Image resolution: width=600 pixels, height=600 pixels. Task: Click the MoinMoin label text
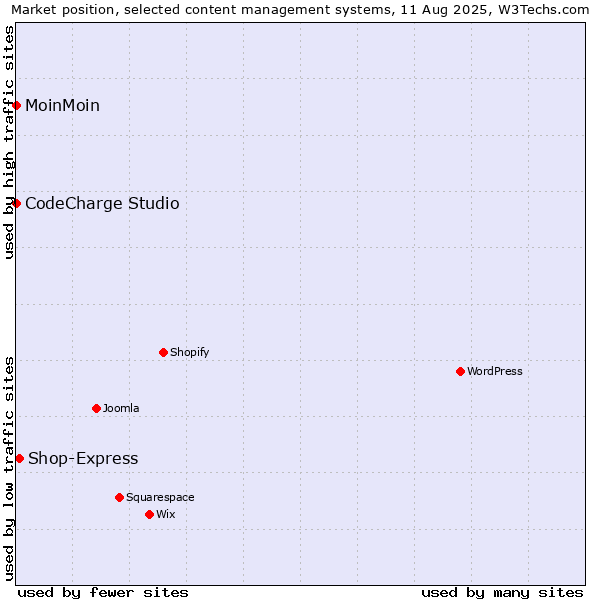pos(62,105)
